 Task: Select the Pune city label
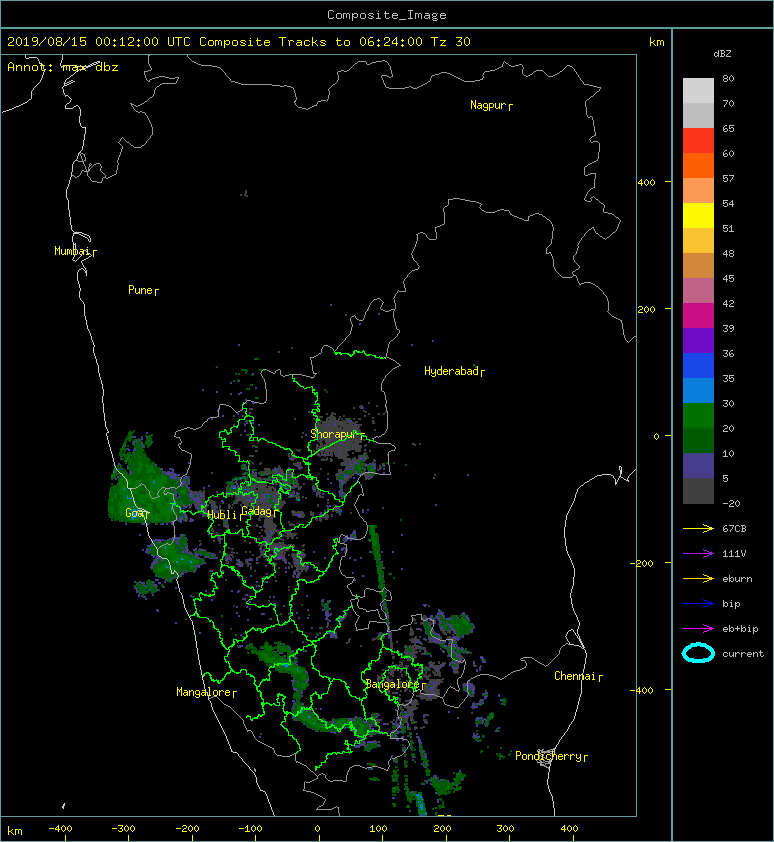pyautogui.click(x=141, y=290)
